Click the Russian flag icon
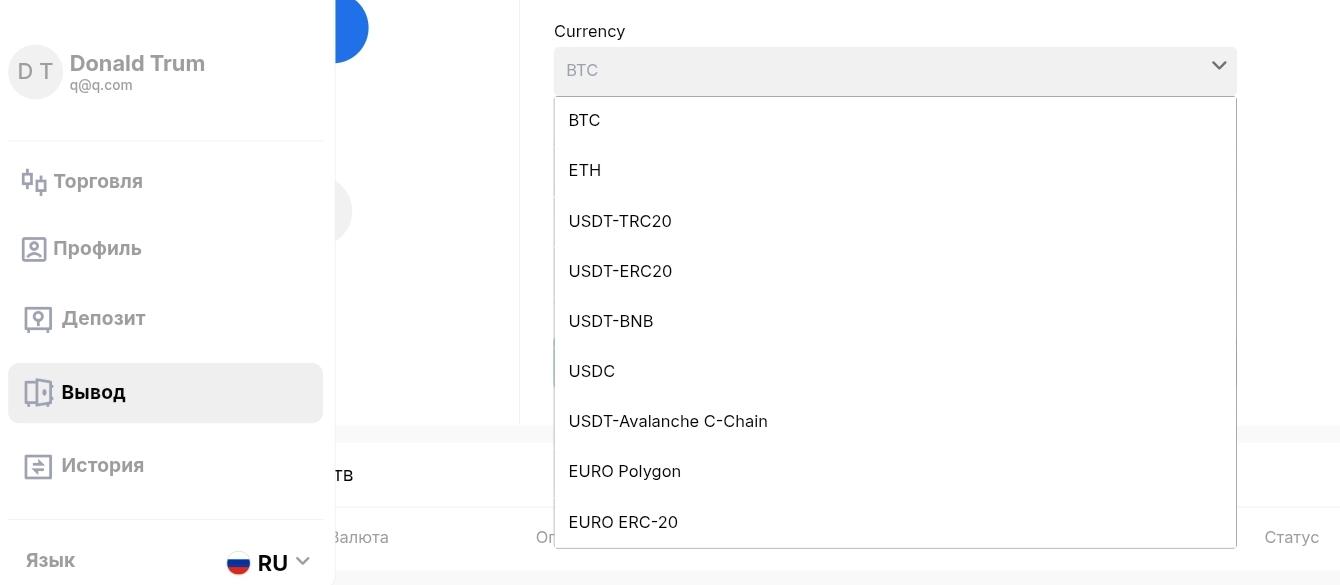This screenshot has width=1340, height=585. click(x=238, y=563)
